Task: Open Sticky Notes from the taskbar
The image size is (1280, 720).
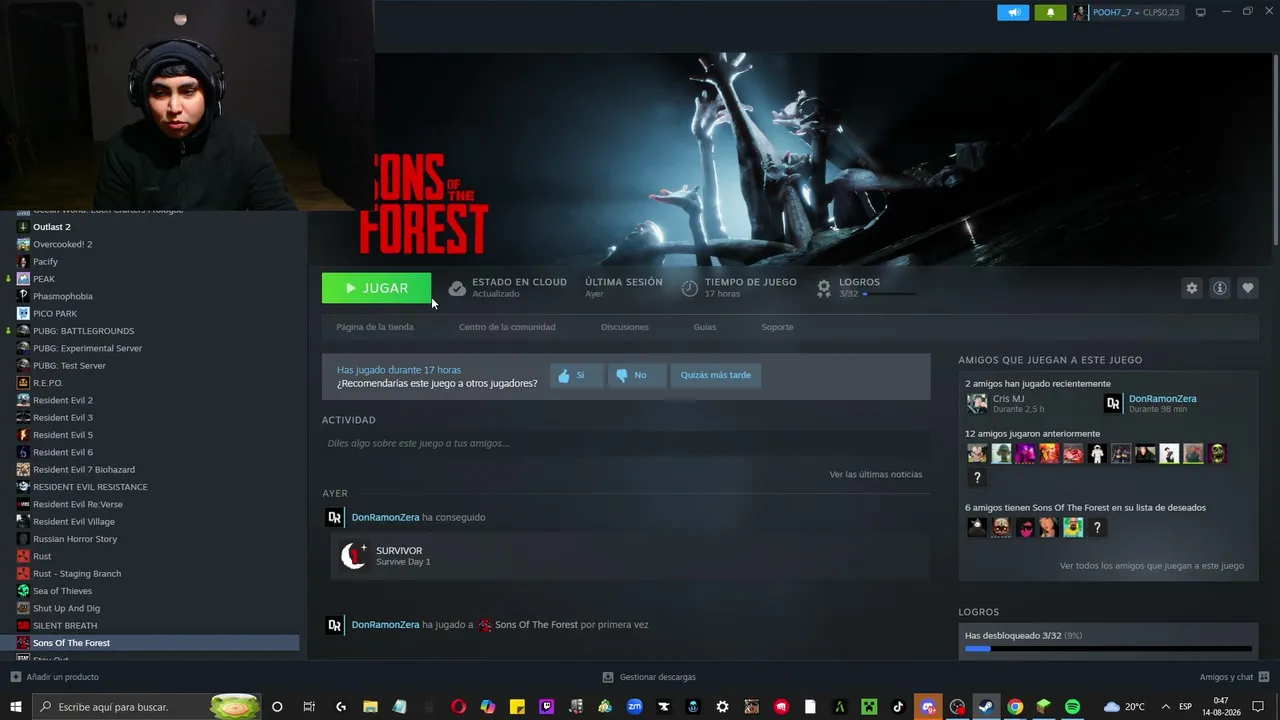Action: point(517,707)
